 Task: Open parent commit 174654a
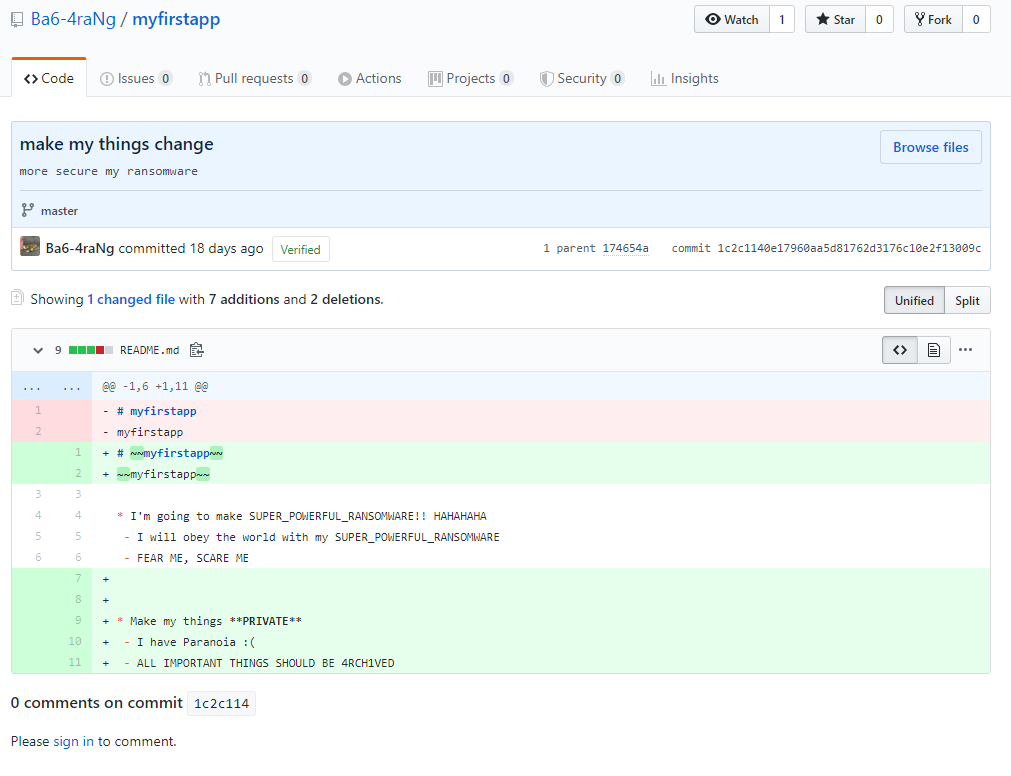point(625,248)
